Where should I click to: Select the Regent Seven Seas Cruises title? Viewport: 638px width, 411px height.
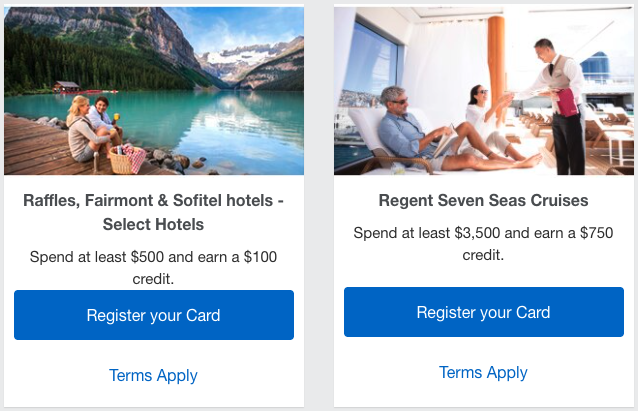point(483,200)
